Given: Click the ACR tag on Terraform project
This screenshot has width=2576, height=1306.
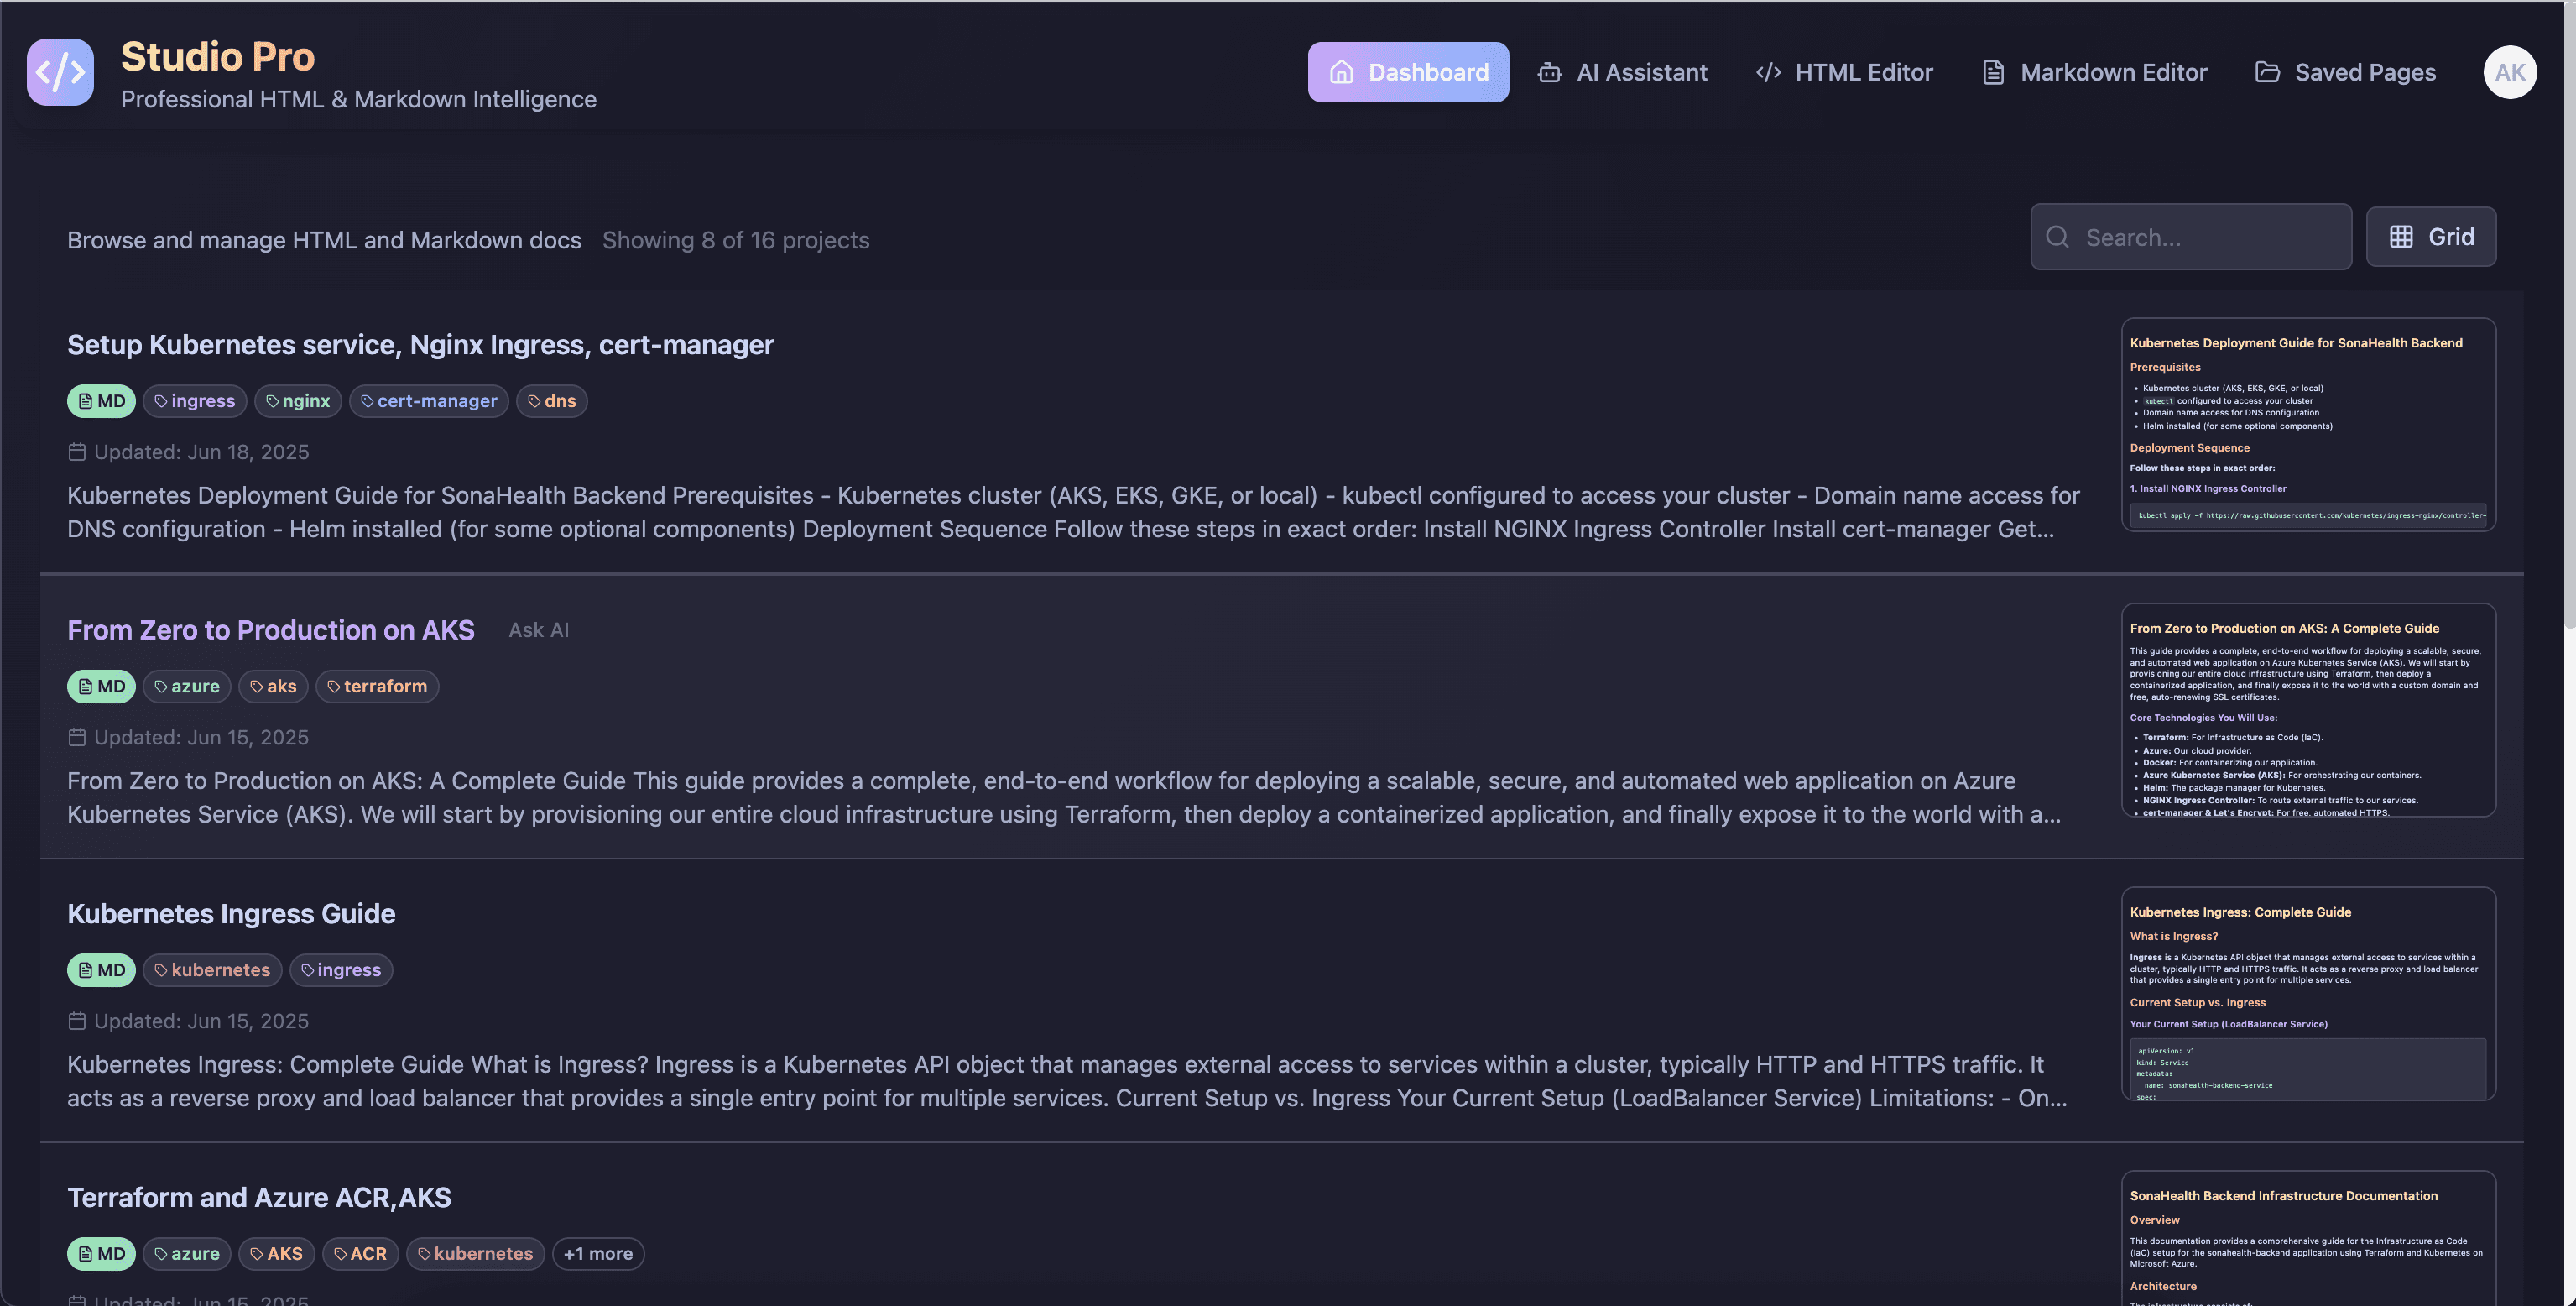Looking at the screenshot, I should pyautogui.click(x=360, y=1254).
